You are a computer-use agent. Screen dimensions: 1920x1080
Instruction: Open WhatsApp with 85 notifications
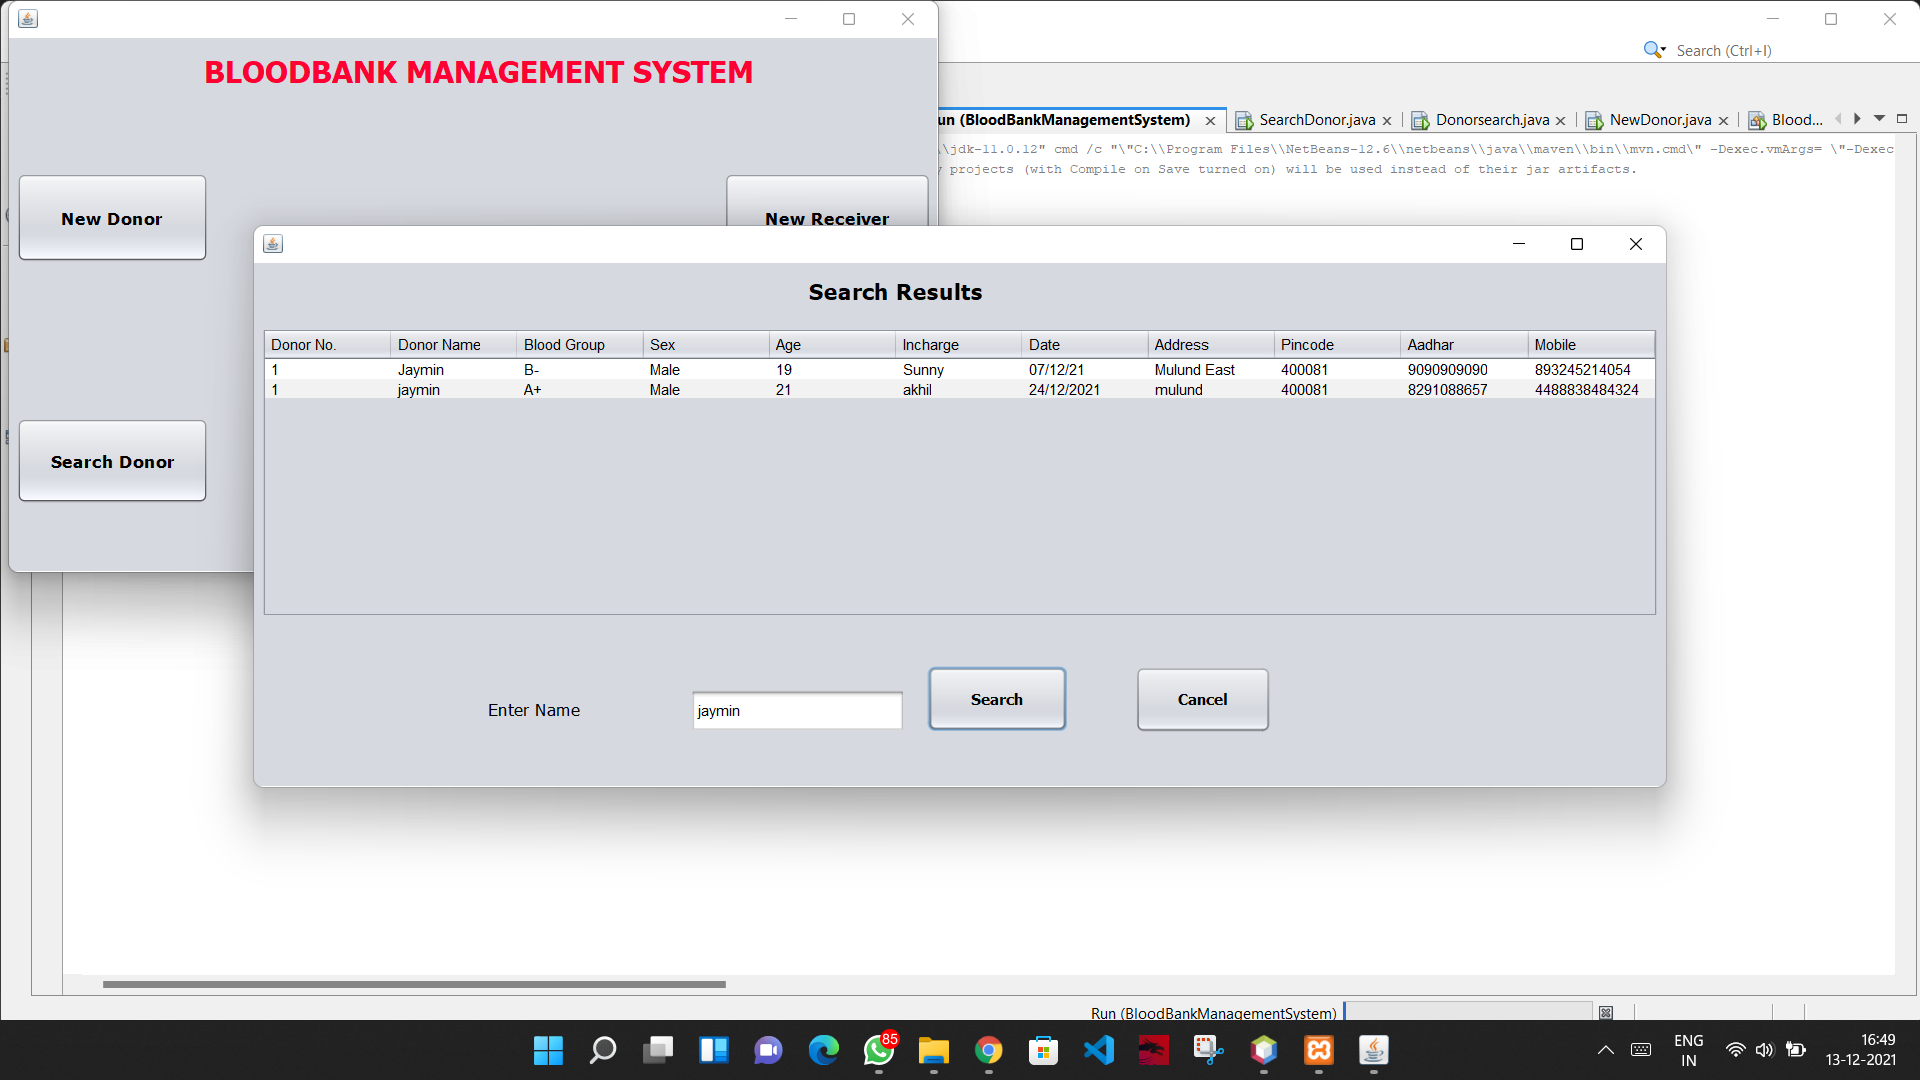(878, 1052)
